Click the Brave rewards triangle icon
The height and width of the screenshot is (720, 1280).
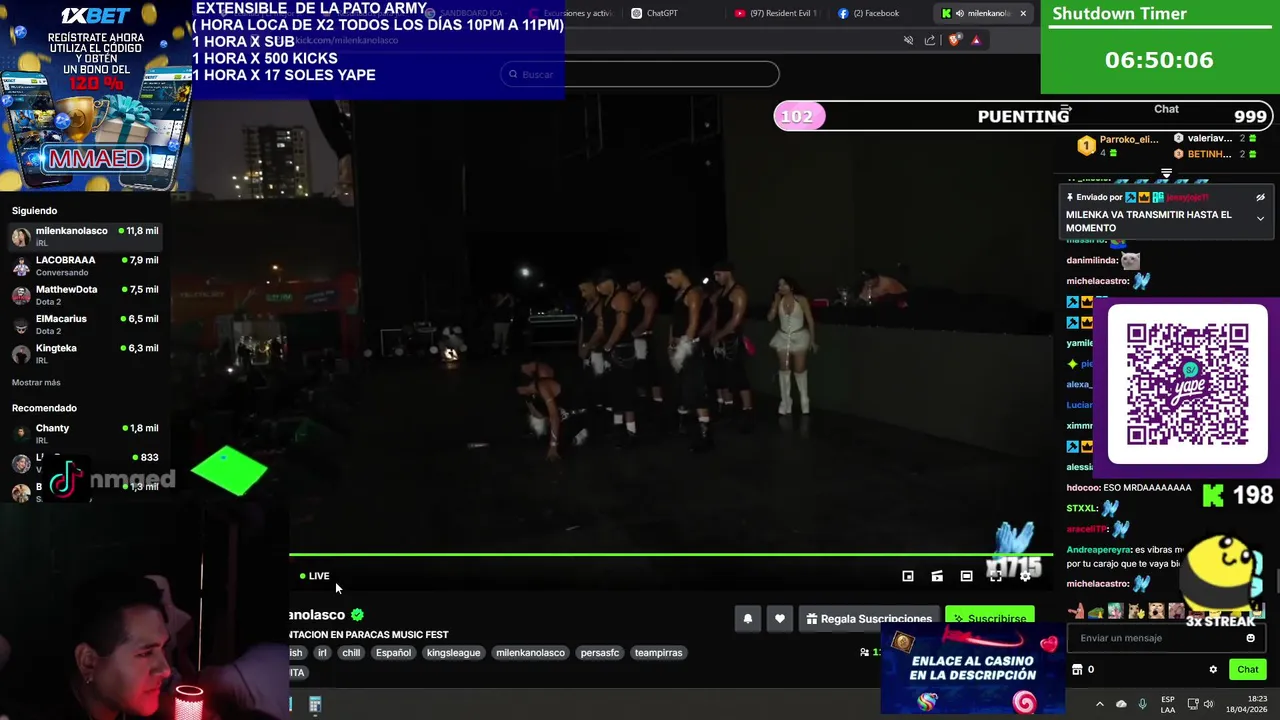976,40
